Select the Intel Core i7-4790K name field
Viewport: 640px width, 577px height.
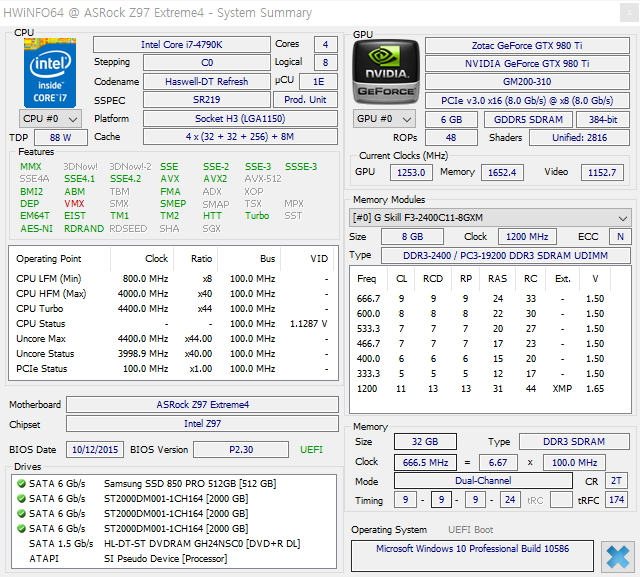[182, 44]
